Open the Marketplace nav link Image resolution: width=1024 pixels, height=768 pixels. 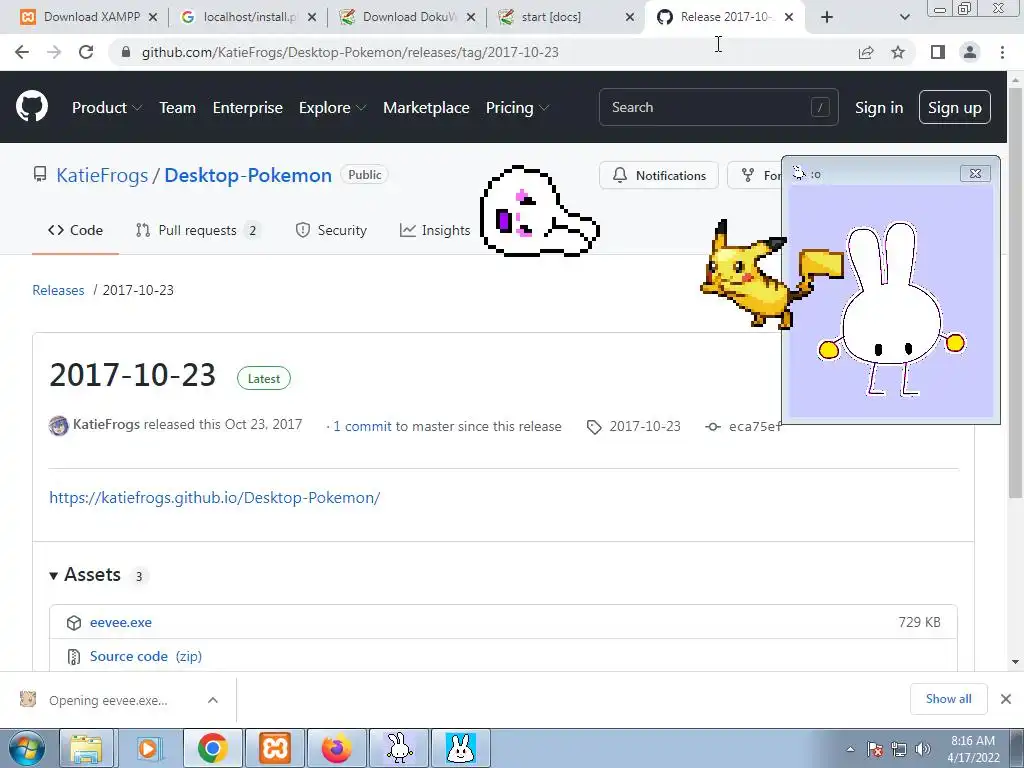426,108
